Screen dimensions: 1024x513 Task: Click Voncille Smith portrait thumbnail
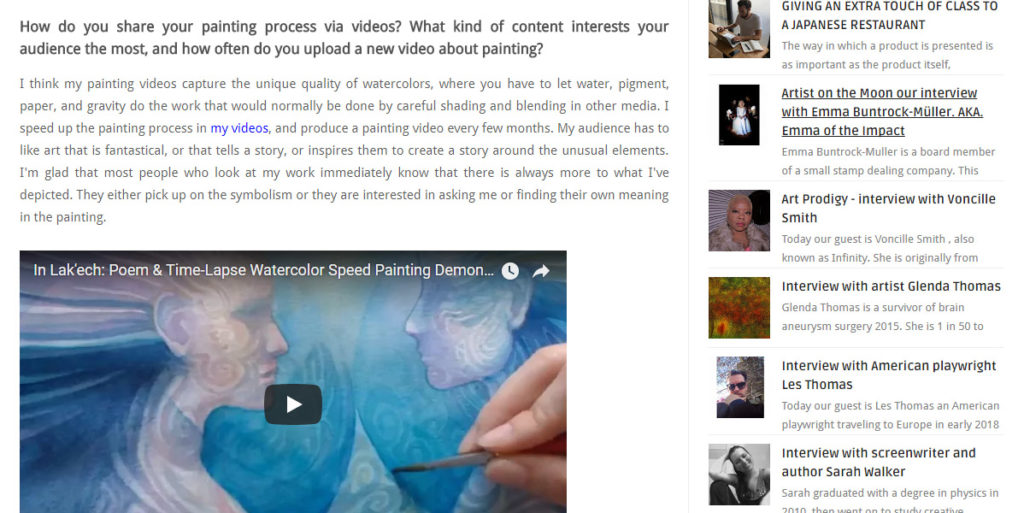[x=739, y=221]
